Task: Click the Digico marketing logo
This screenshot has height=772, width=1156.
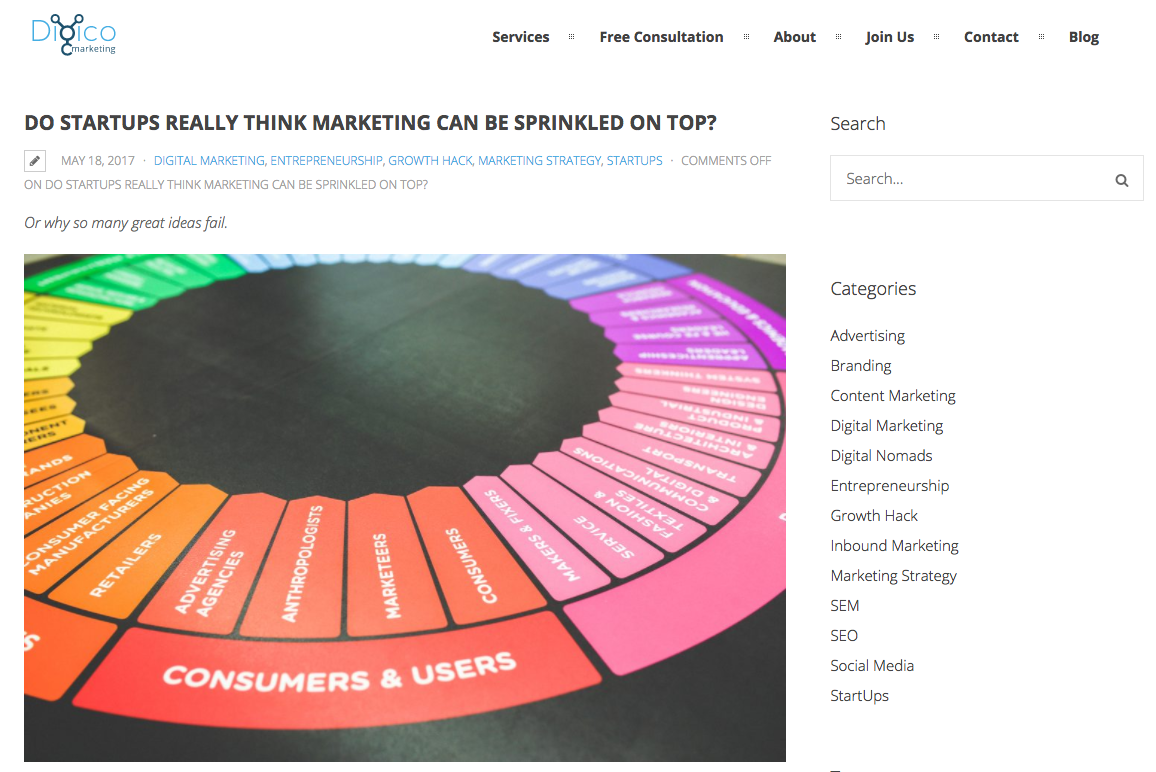Action: click(73, 34)
